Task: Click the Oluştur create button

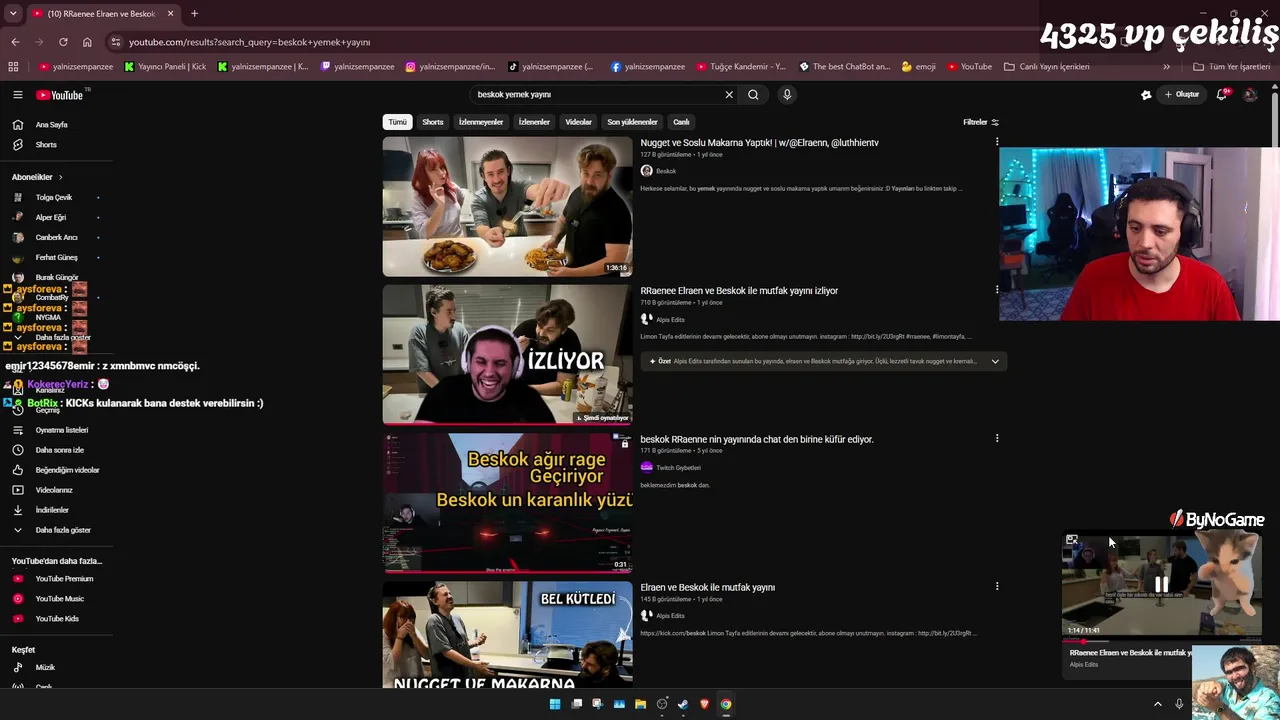Action: [1182, 95]
